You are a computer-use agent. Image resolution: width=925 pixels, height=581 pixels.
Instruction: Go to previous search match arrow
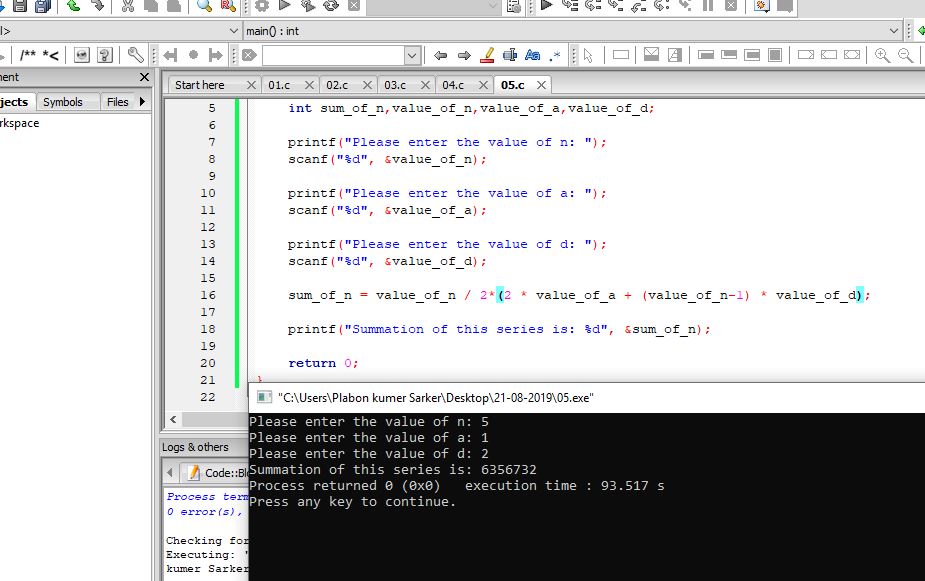click(440, 55)
